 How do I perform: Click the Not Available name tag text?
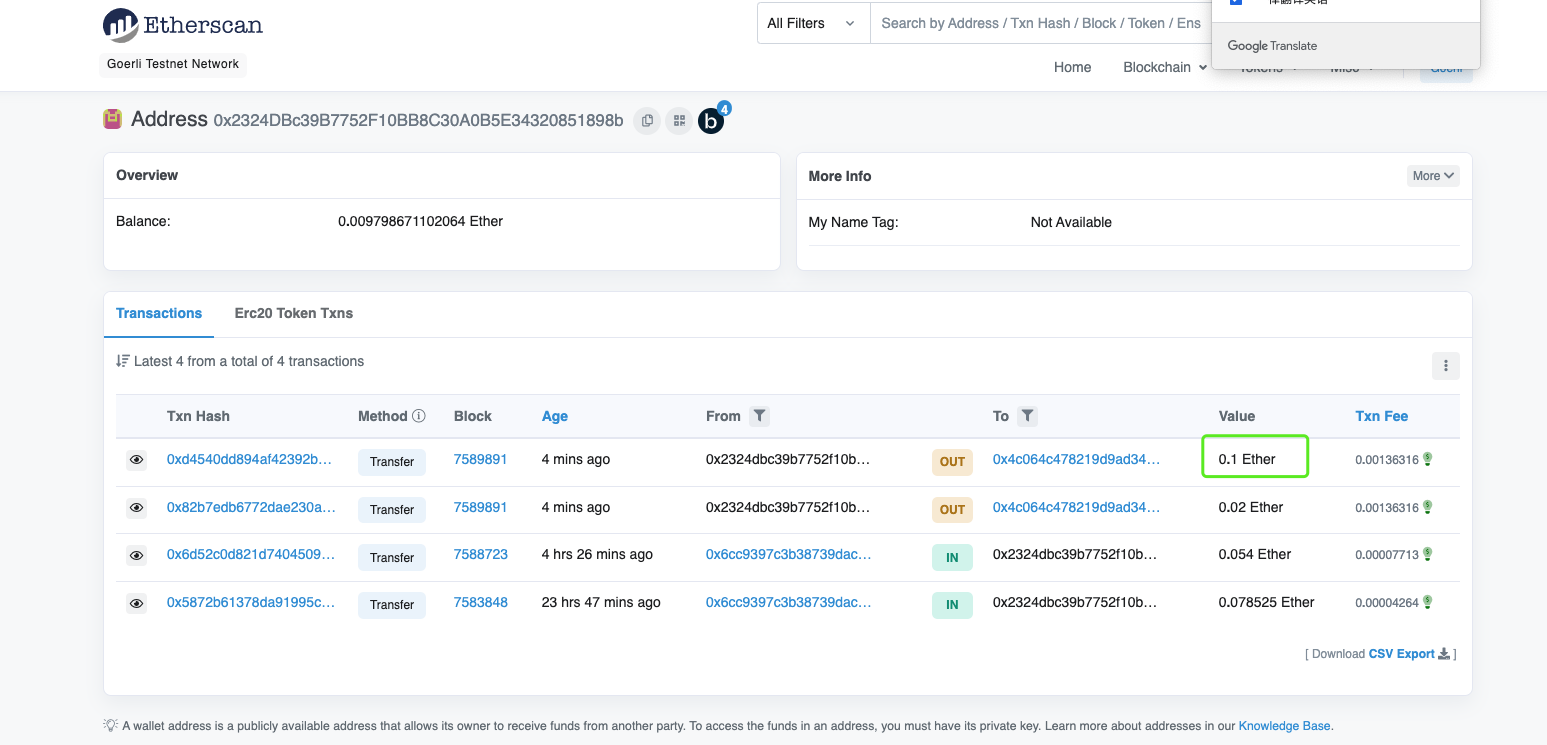tap(1071, 222)
